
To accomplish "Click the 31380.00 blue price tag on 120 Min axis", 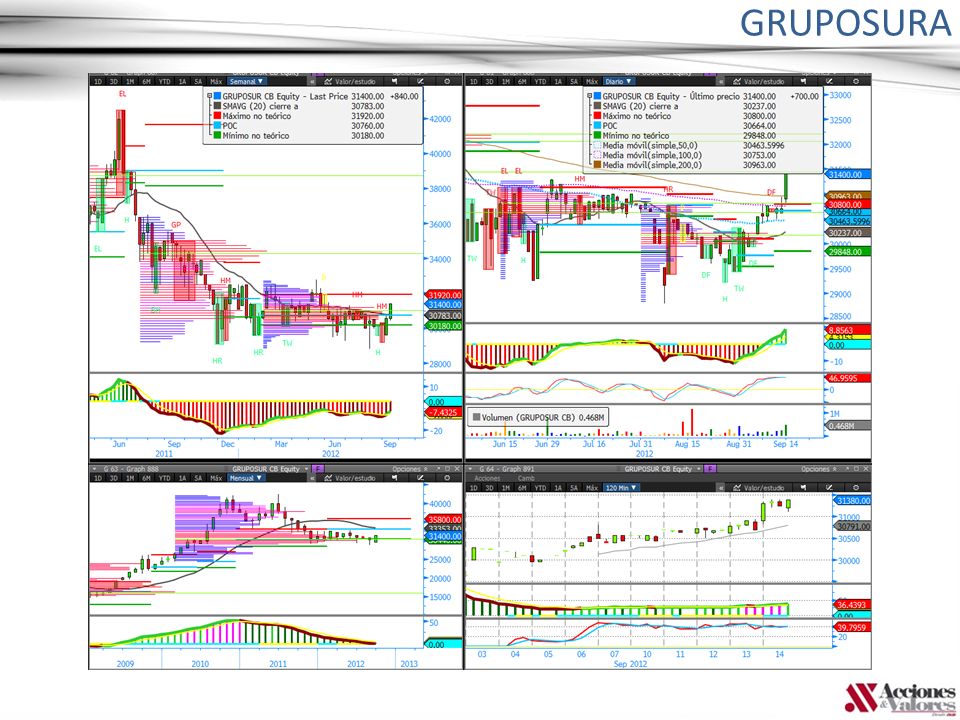I will (853, 501).
